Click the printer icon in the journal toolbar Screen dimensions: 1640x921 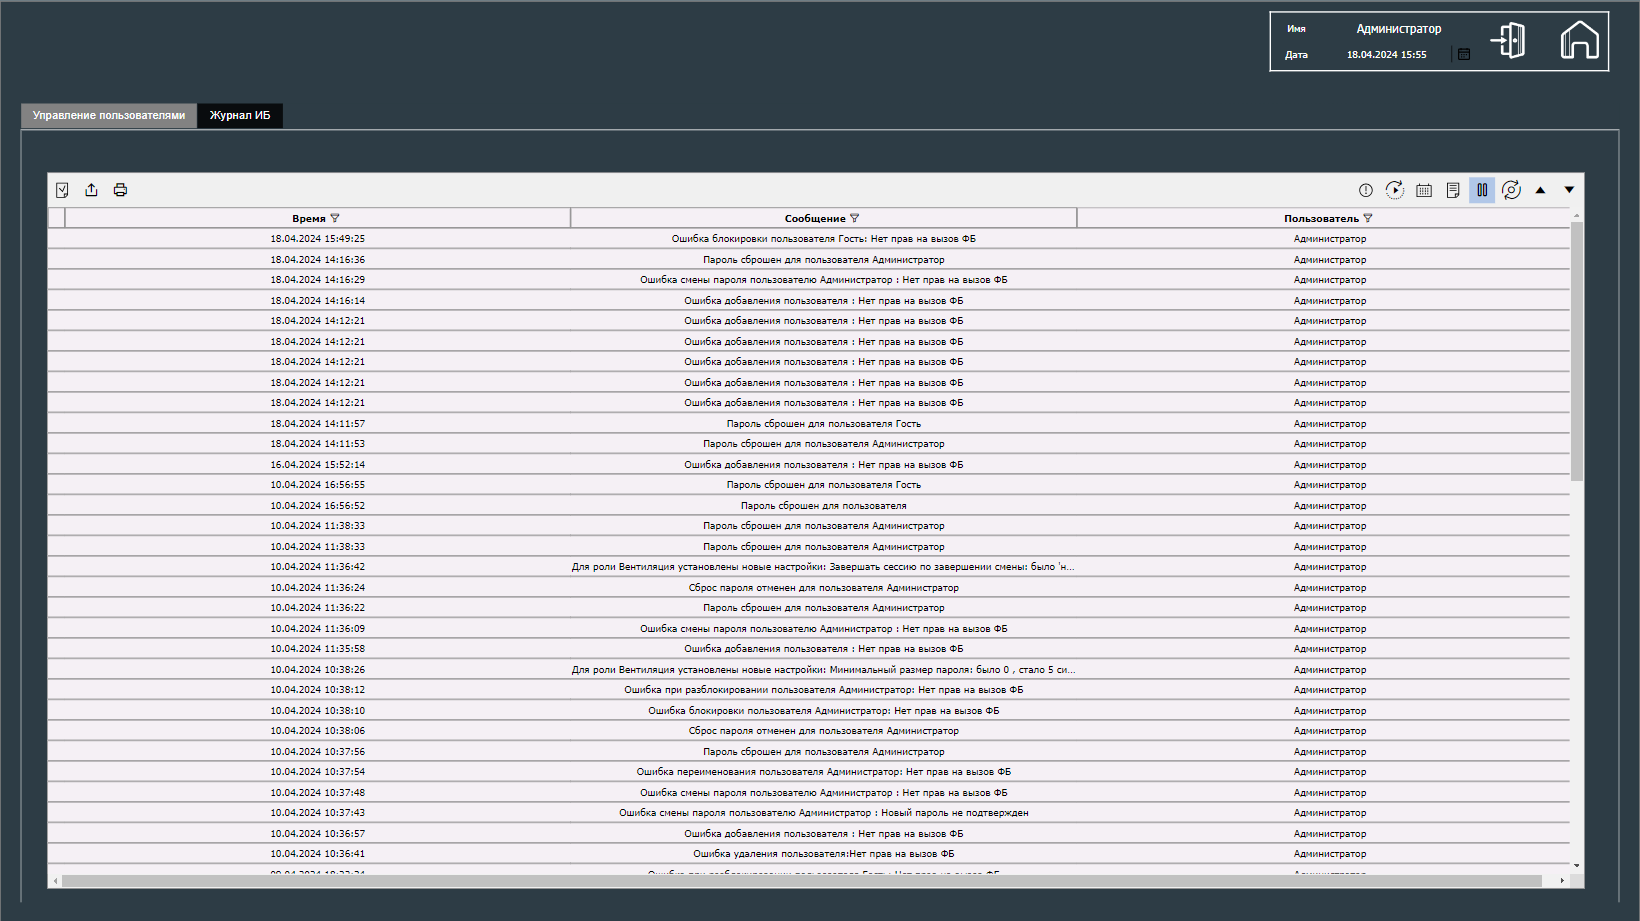click(120, 190)
